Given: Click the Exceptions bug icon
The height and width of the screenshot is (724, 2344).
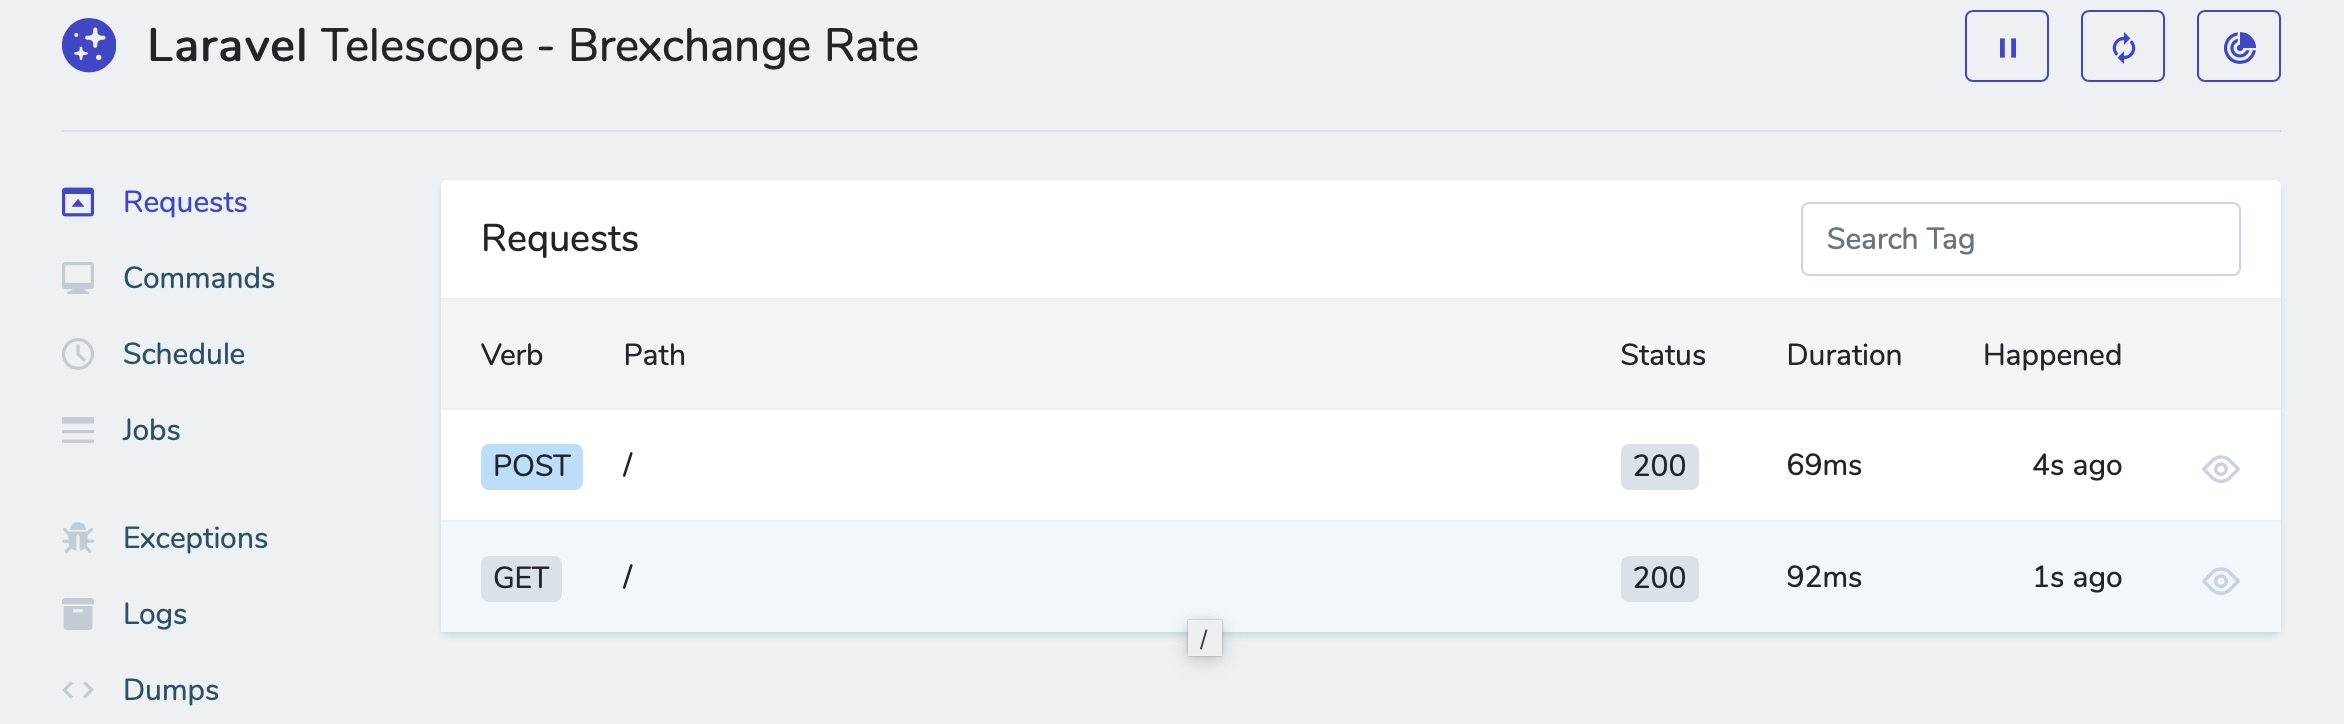Looking at the screenshot, I should [78, 538].
